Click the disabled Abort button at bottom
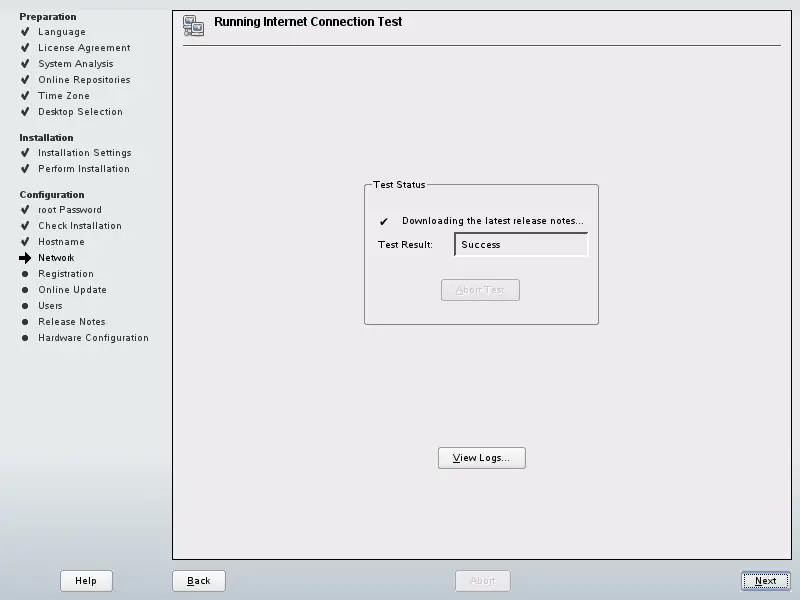This screenshot has height=600, width=800. (x=483, y=581)
